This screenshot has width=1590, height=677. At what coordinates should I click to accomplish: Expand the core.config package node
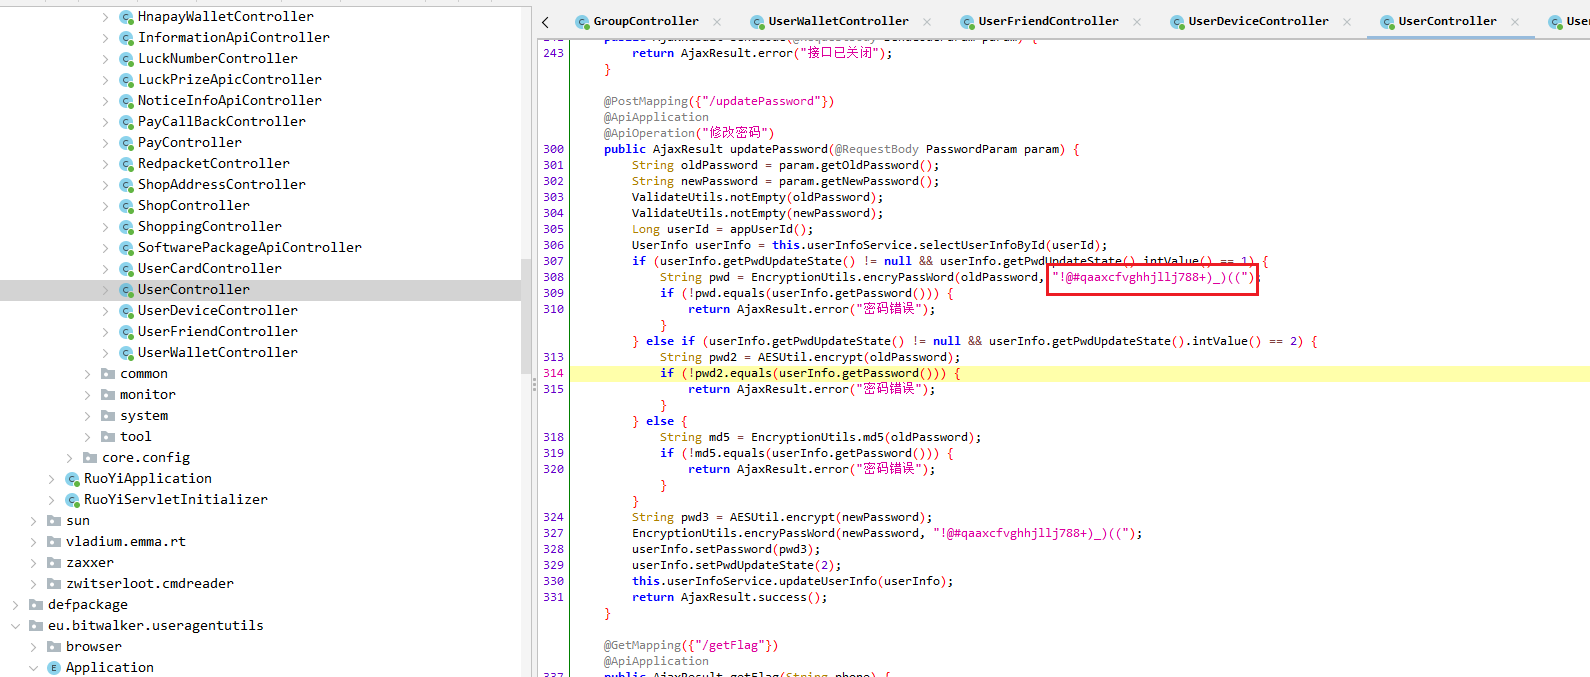coord(70,458)
